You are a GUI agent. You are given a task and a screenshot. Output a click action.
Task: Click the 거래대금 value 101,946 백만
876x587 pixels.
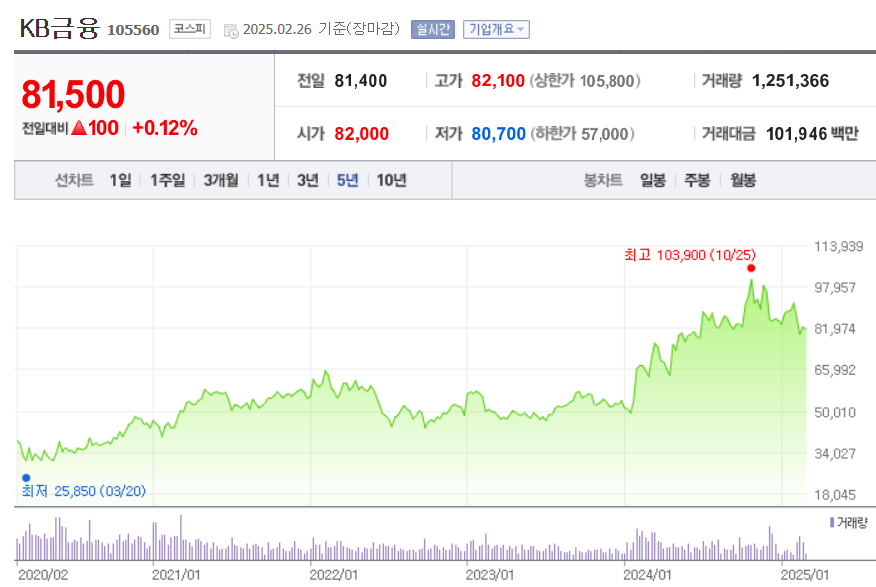point(812,134)
